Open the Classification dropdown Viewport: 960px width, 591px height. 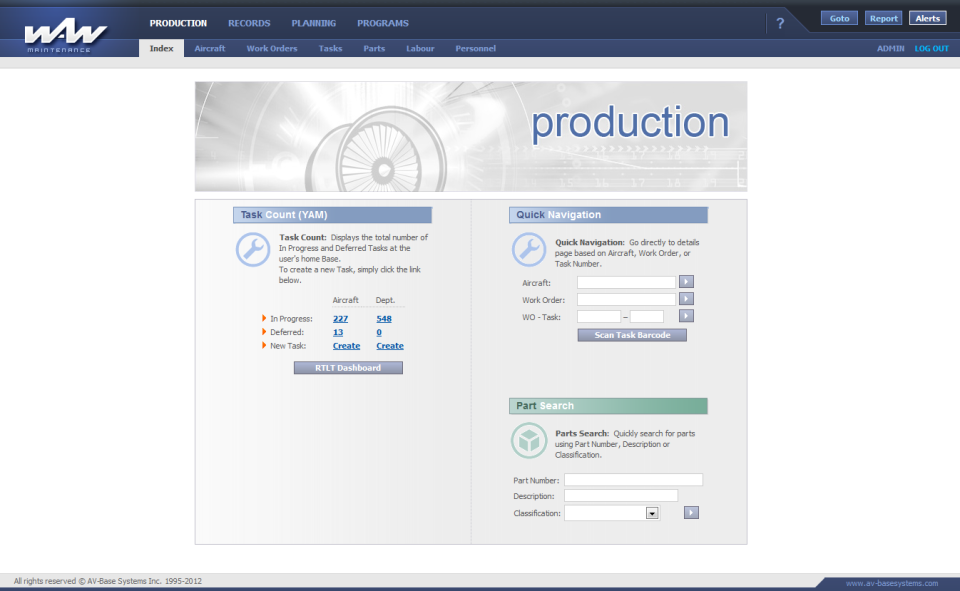coord(653,512)
